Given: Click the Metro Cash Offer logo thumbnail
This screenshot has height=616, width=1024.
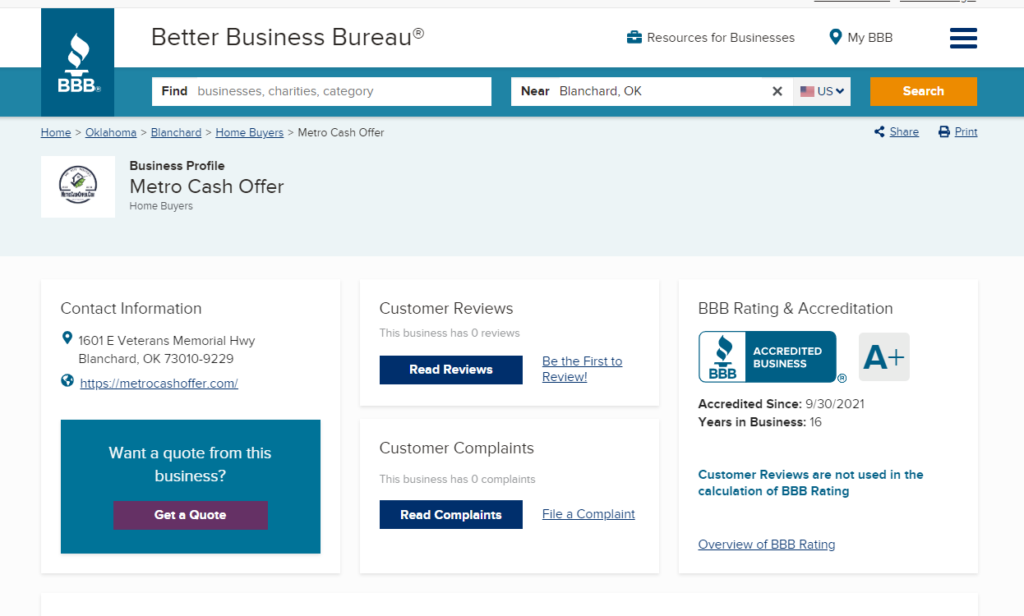Looking at the screenshot, I should click(x=78, y=186).
